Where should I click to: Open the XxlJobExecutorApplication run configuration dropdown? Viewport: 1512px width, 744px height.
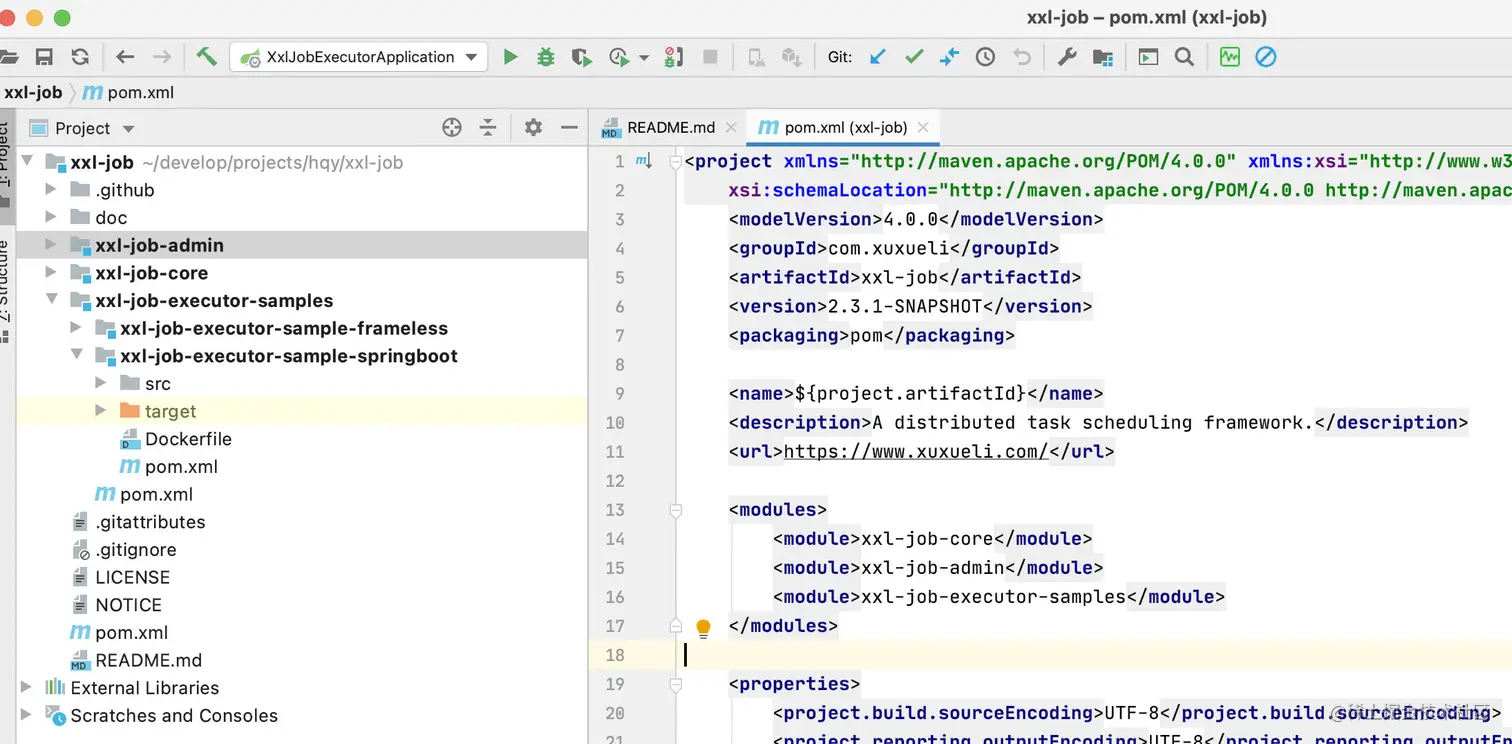coord(359,57)
